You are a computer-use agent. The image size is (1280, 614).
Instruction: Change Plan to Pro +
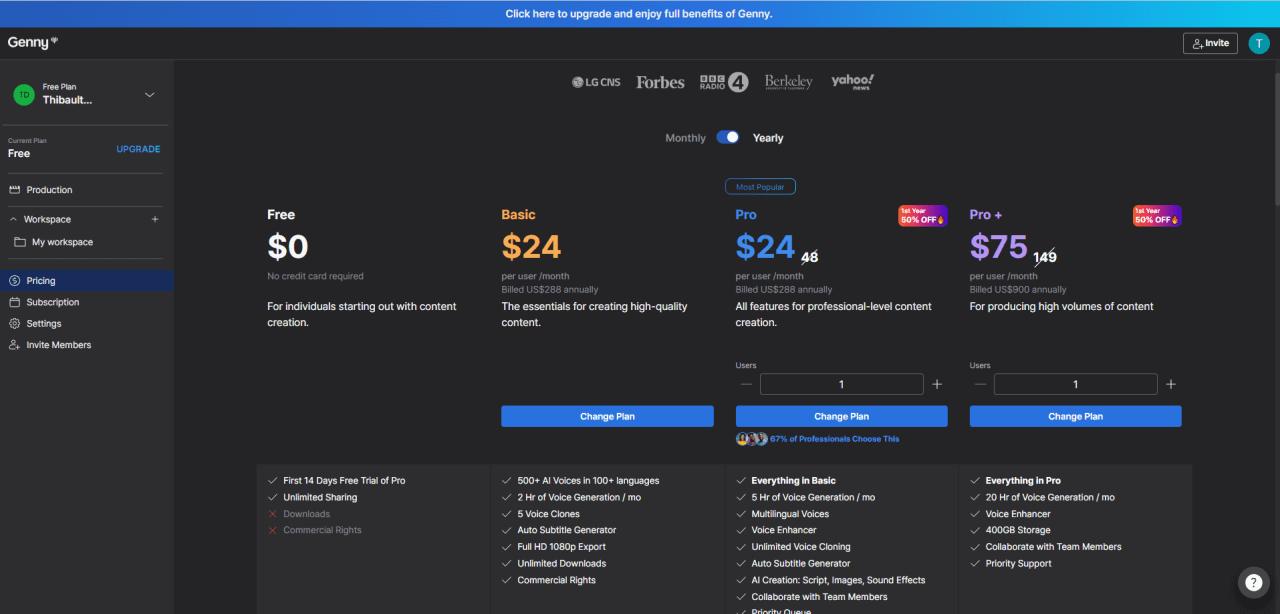1075,416
